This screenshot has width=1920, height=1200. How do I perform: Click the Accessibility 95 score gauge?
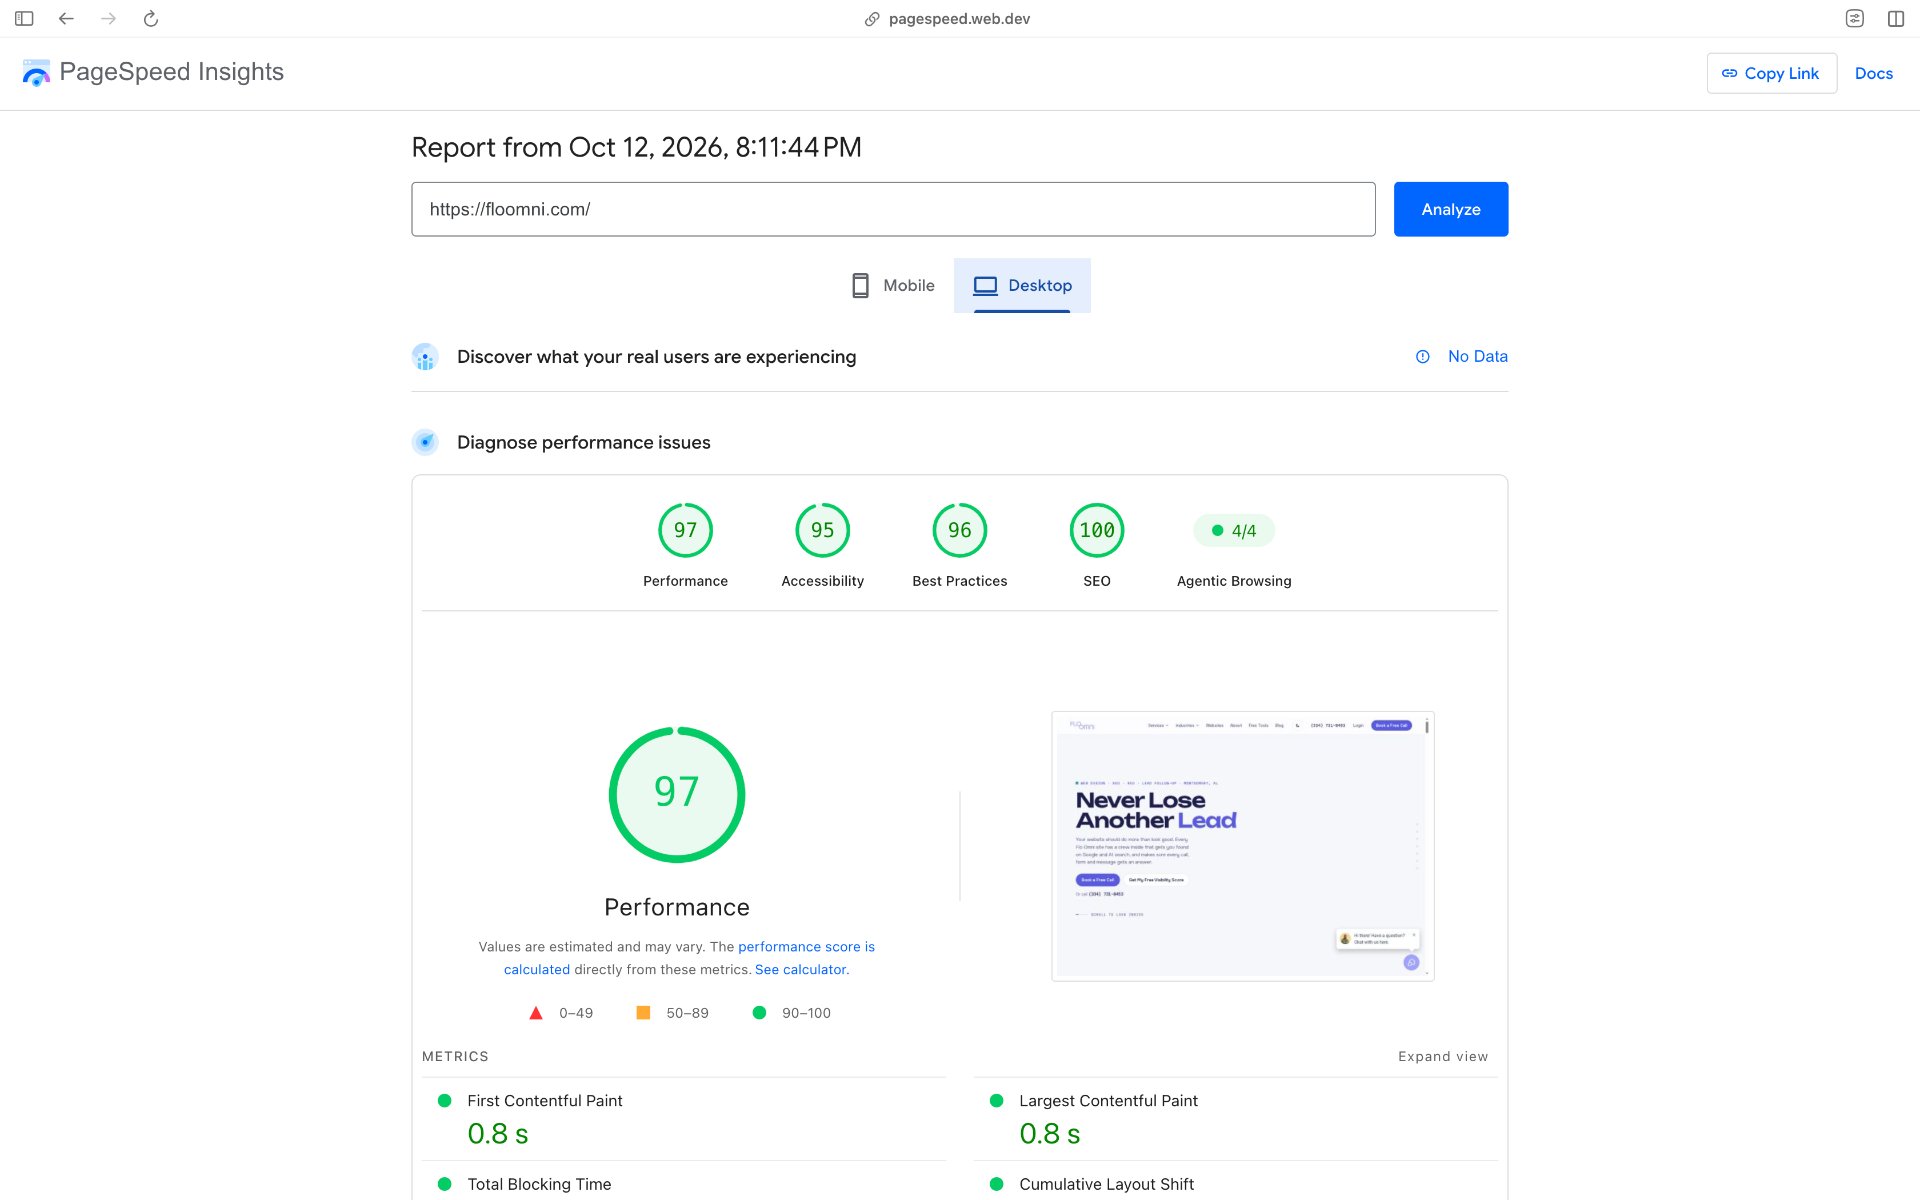(822, 530)
